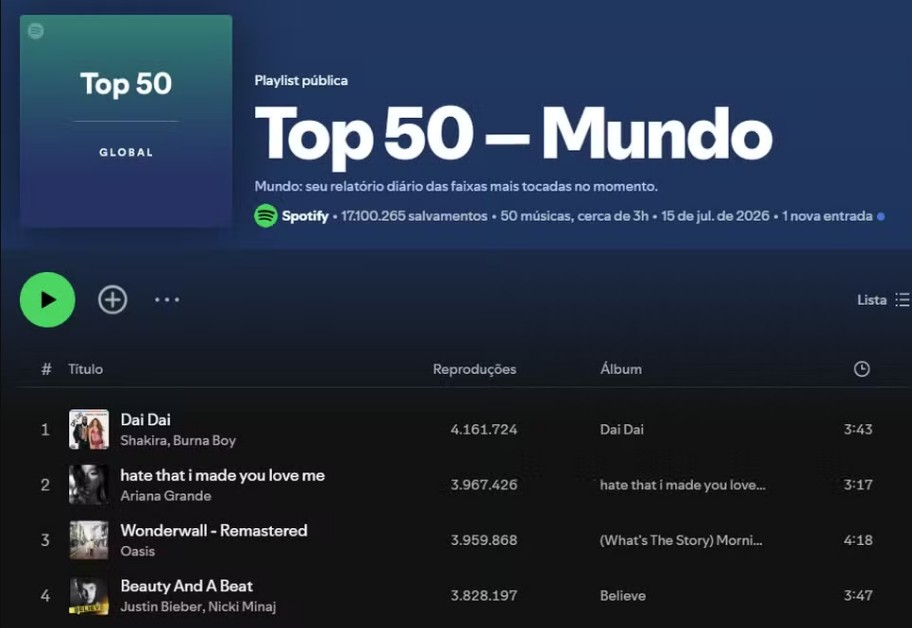
Task: Click the Reproduções column header
Action: (x=475, y=369)
